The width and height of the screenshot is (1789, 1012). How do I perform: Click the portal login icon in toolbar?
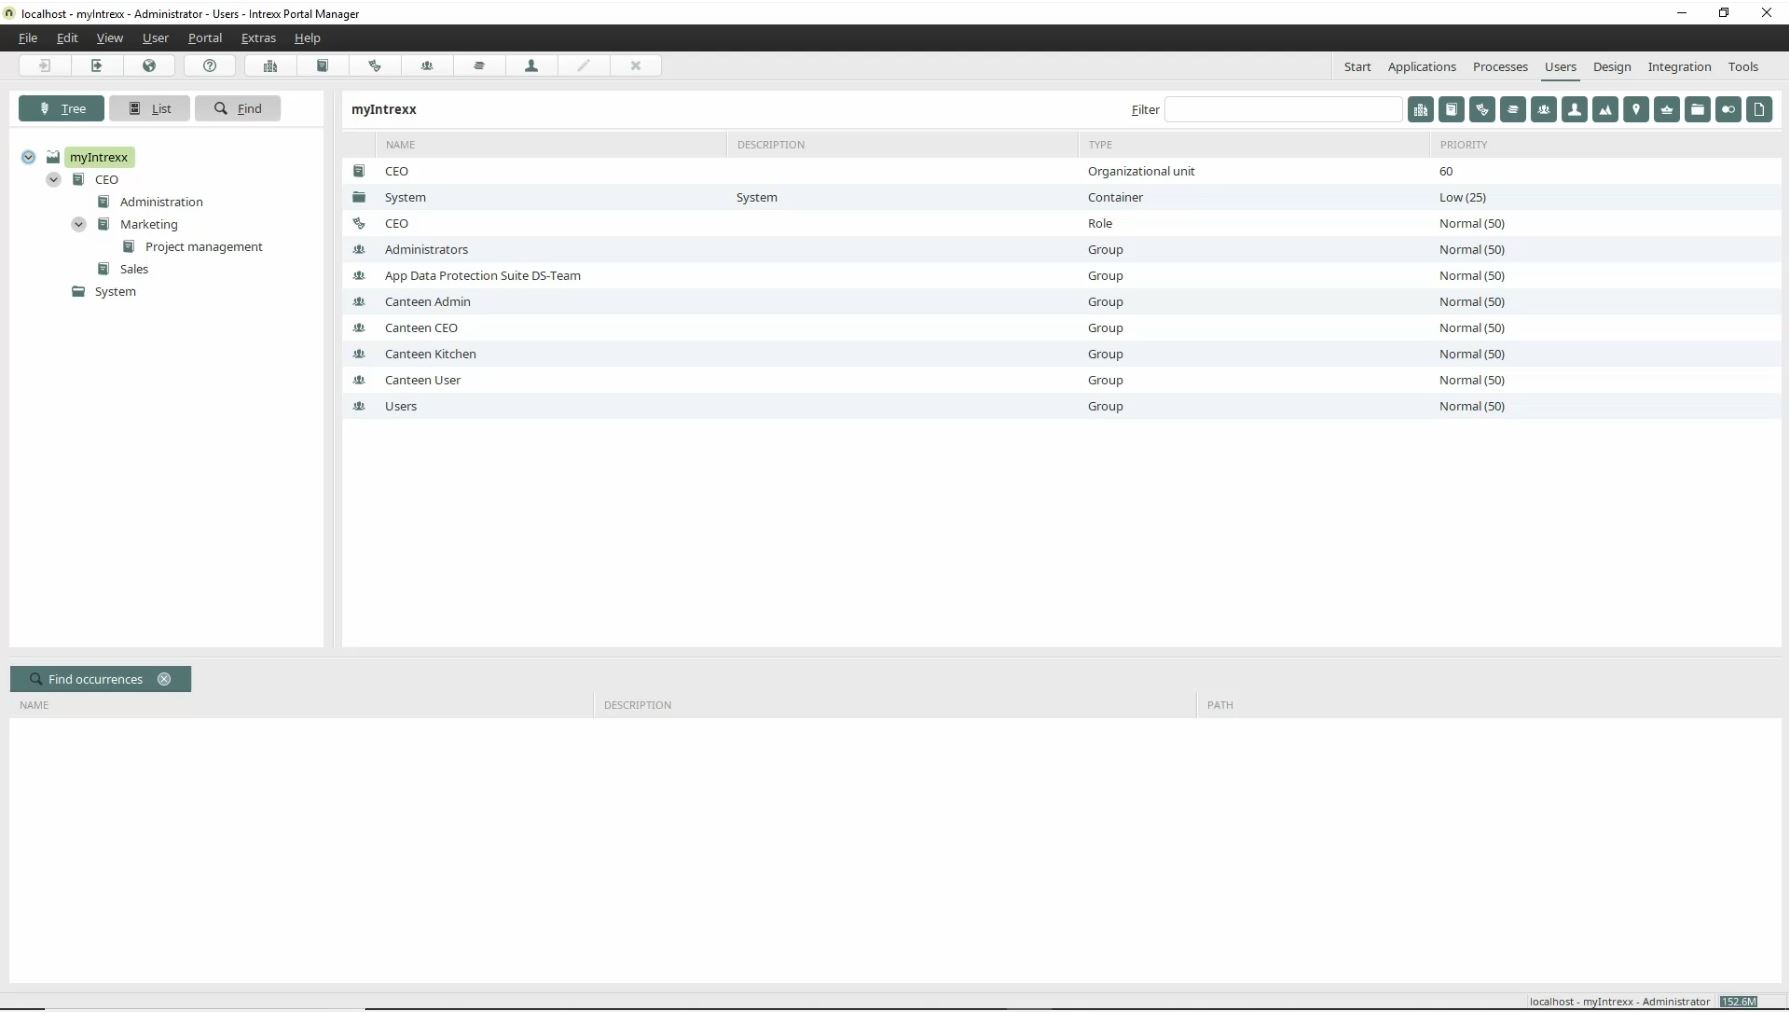tap(45, 66)
